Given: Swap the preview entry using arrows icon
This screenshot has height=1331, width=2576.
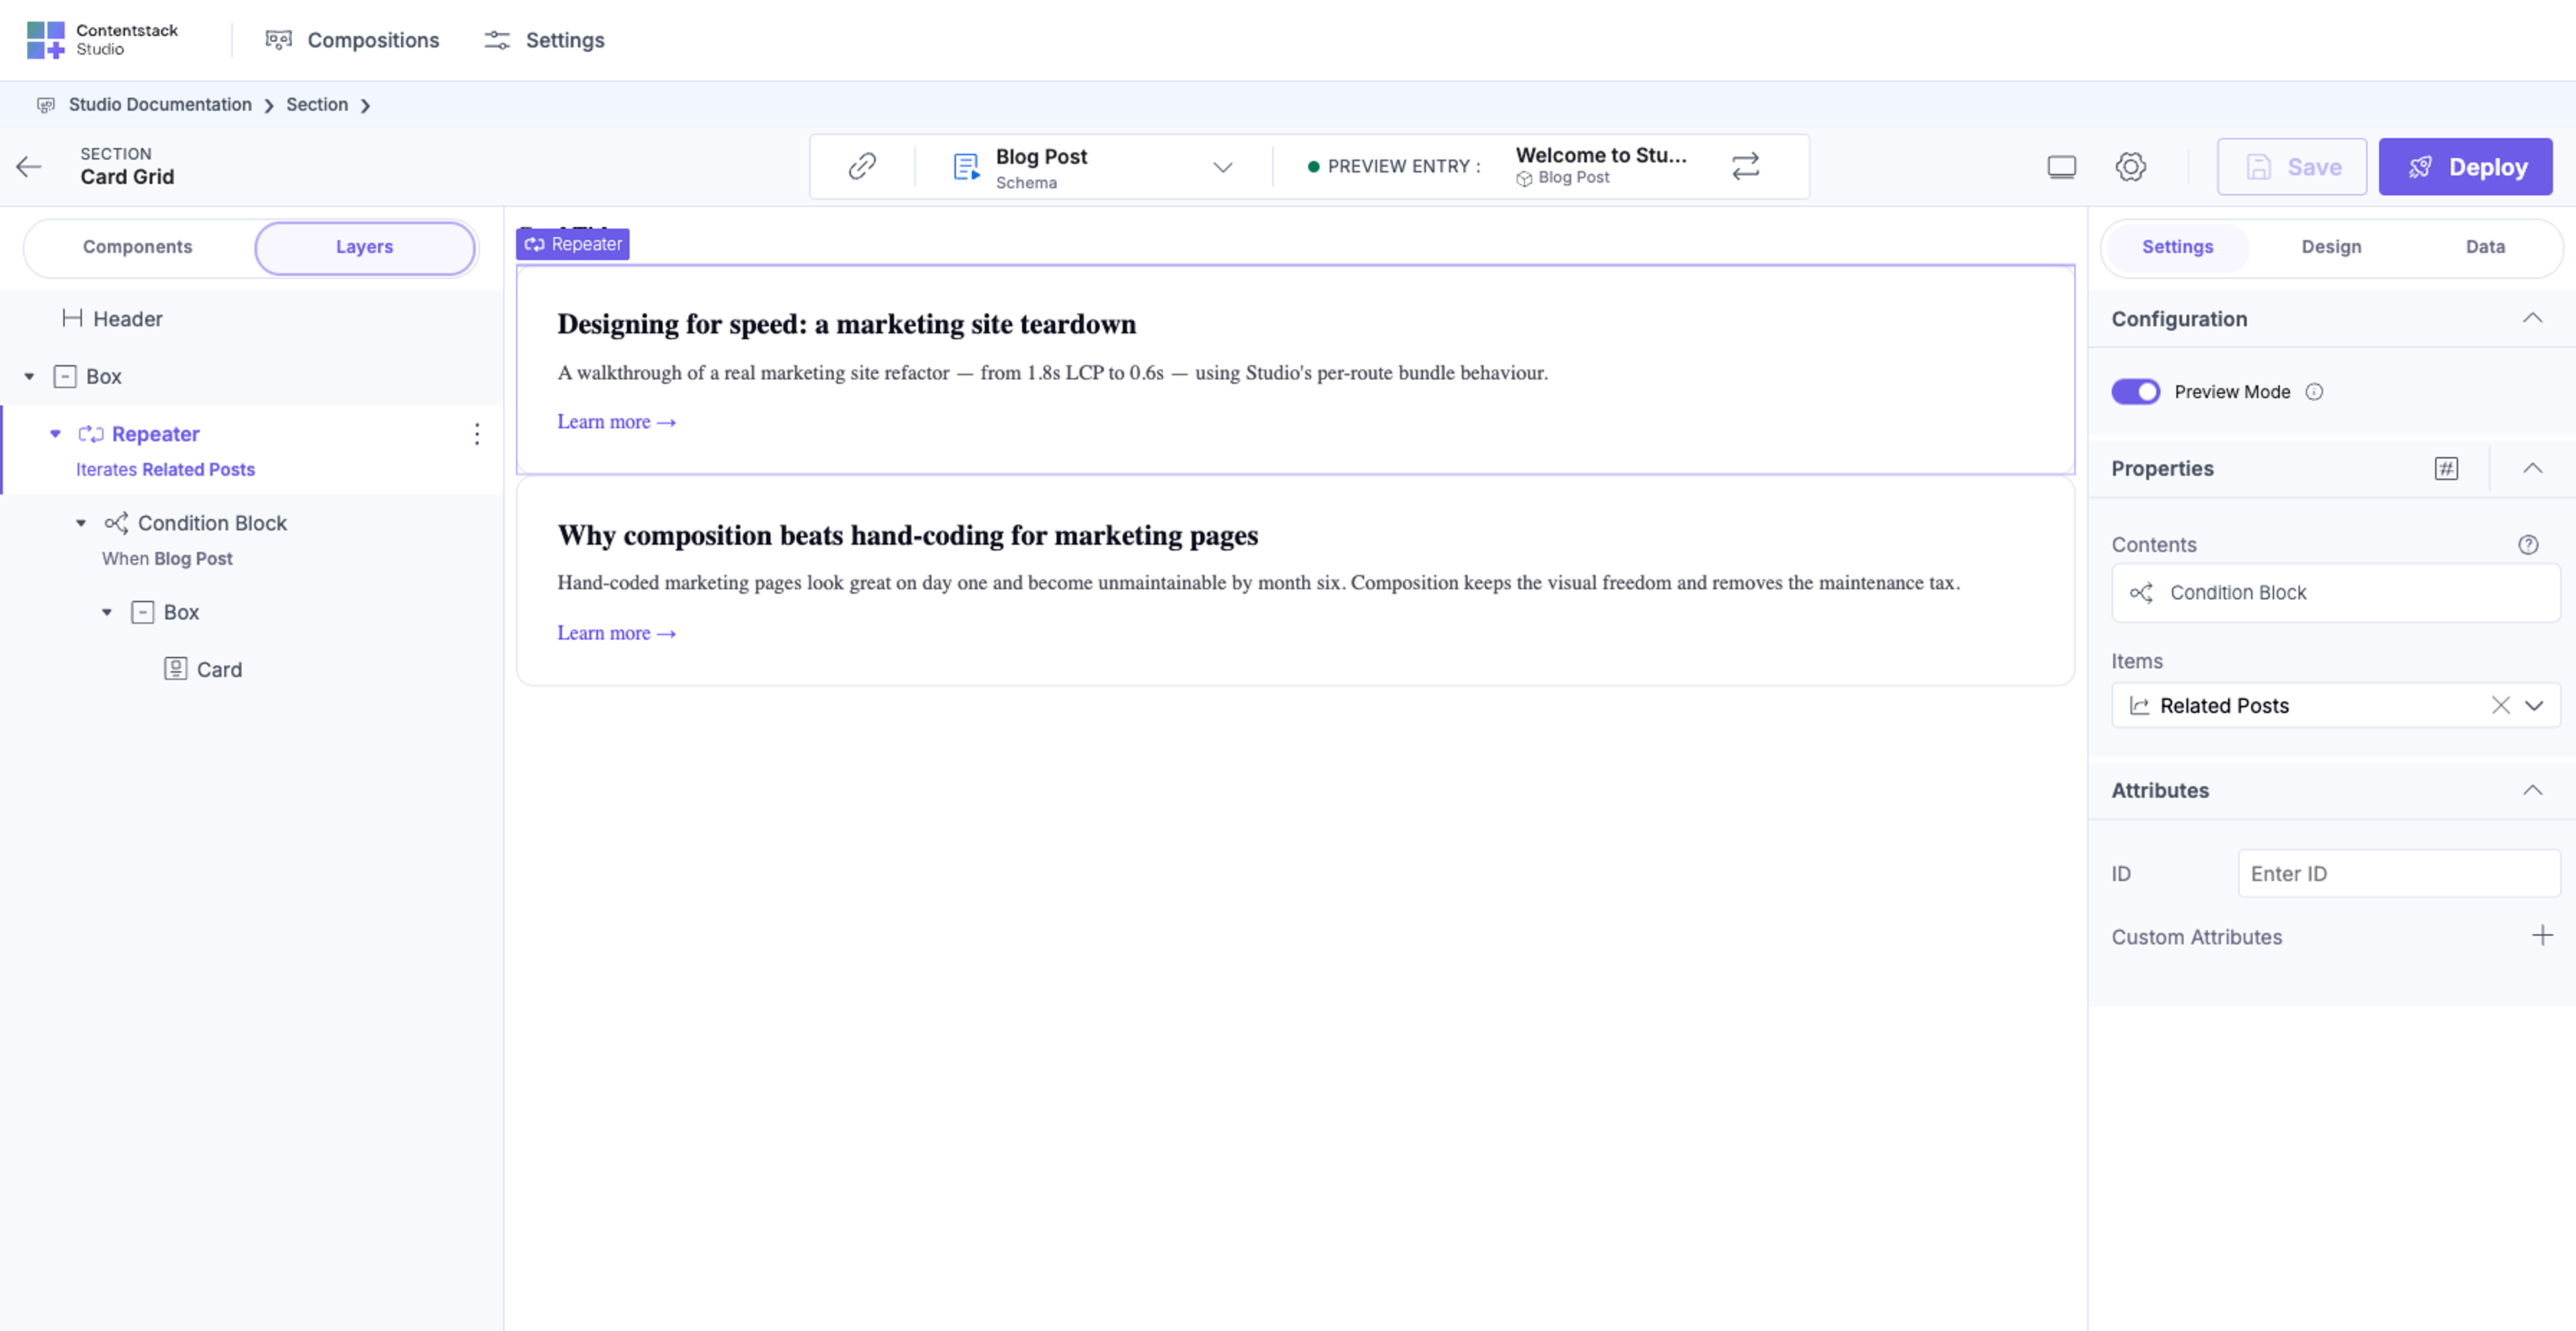Looking at the screenshot, I should (1745, 166).
